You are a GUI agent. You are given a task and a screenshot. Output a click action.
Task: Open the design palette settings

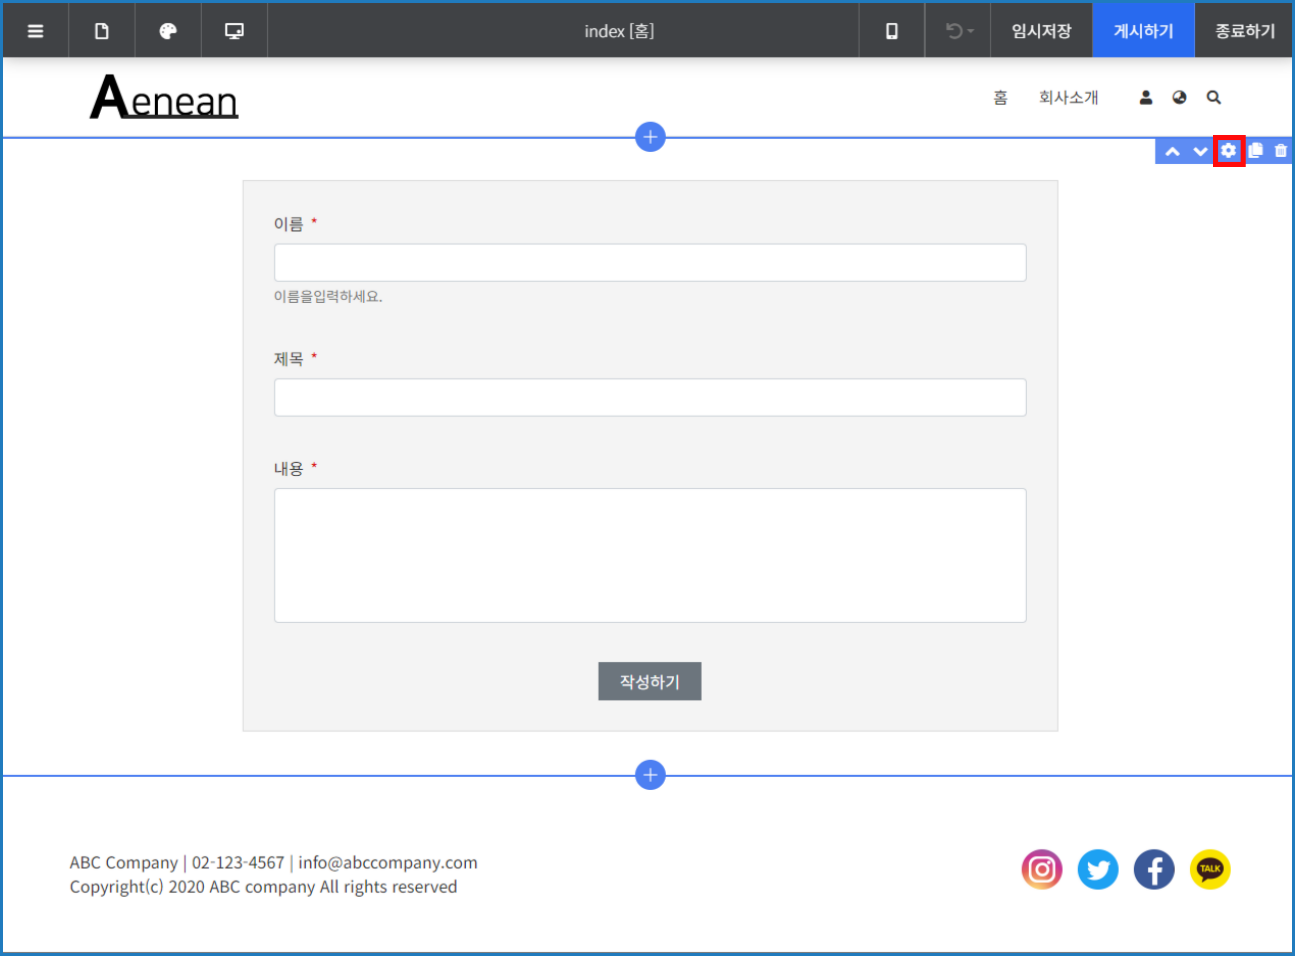pos(167,30)
